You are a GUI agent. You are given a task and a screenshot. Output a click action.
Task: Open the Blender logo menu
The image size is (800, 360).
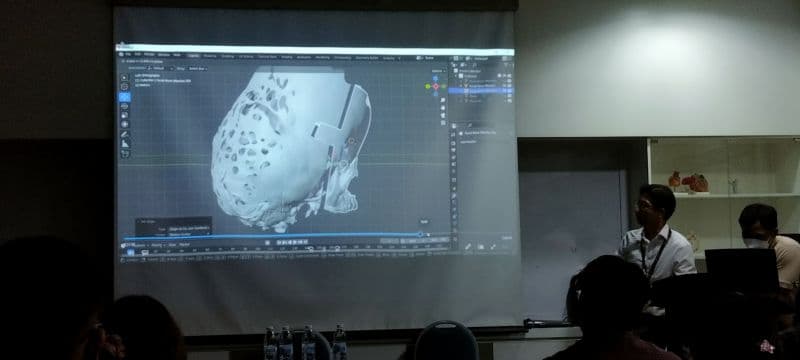tap(121, 55)
